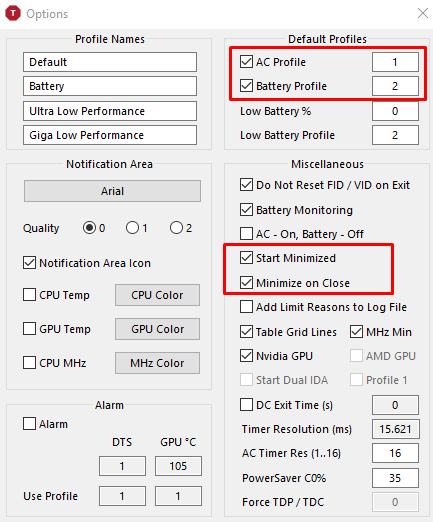Enable the CPU Temp checkbox

pyautogui.click(x=29, y=295)
